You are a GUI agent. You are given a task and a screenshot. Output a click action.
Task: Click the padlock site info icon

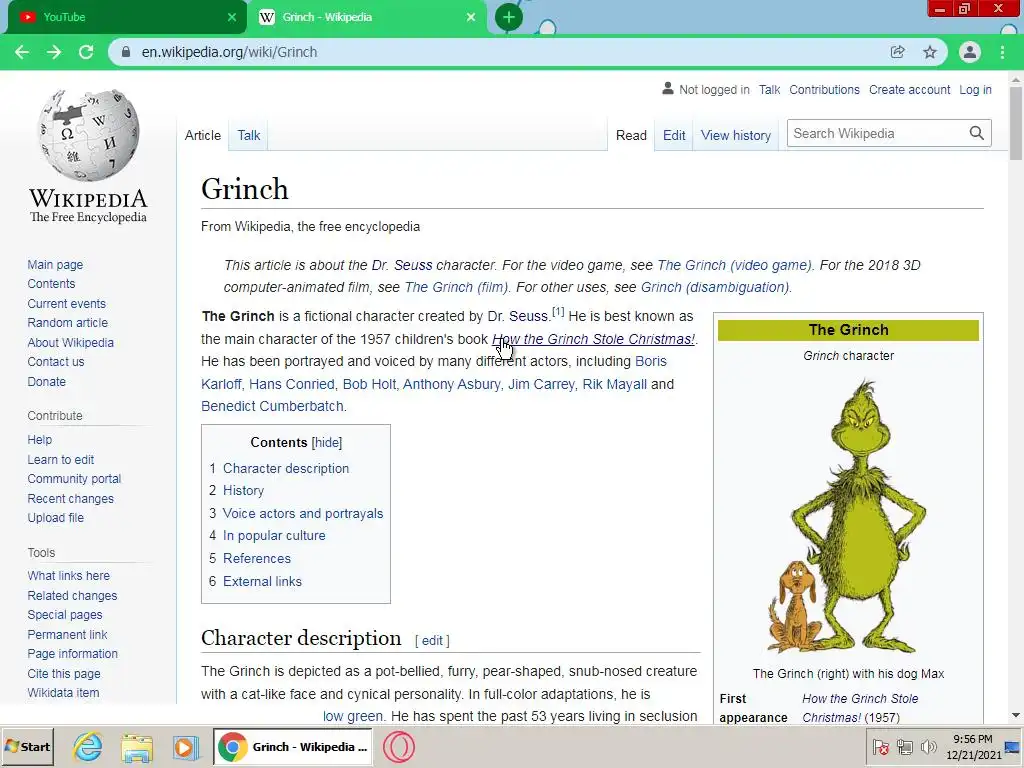pyautogui.click(x=127, y=52)
